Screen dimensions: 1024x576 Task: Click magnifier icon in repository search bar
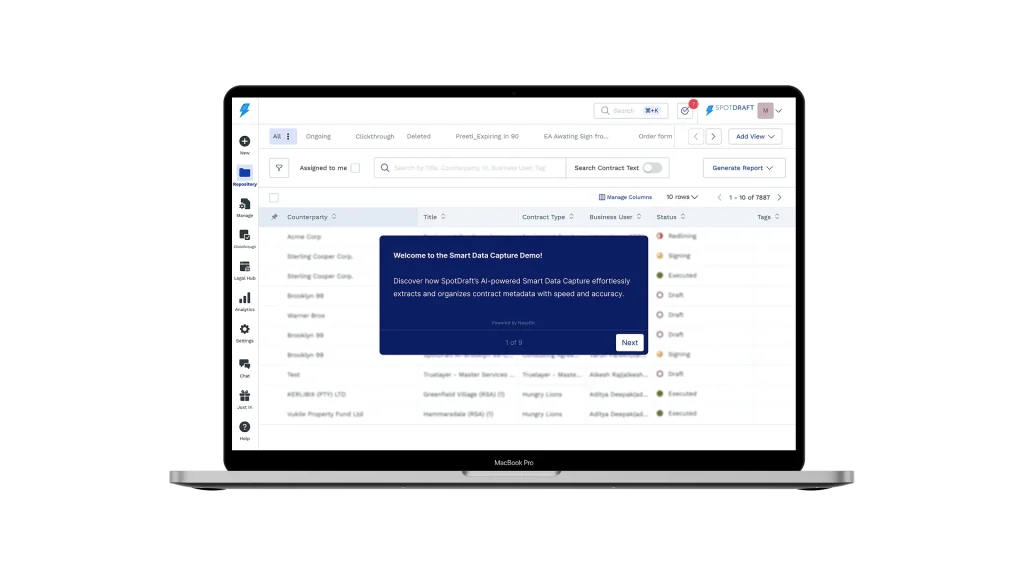385,168
